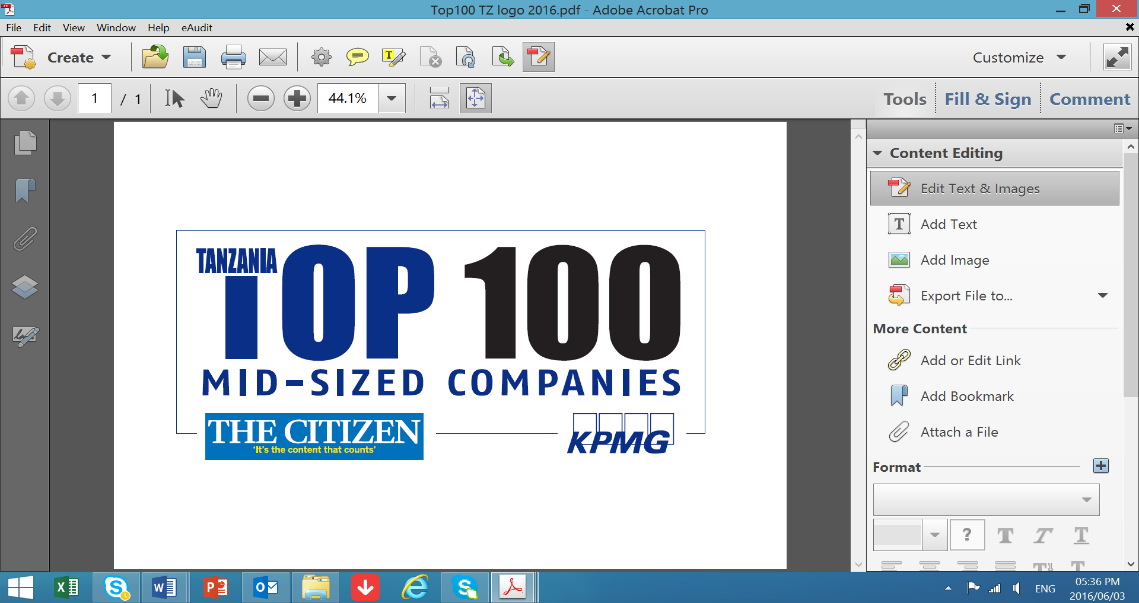Viewport: 1139px width, 603px height.
Task: Open the Help menu
Action: coord(158,28)
